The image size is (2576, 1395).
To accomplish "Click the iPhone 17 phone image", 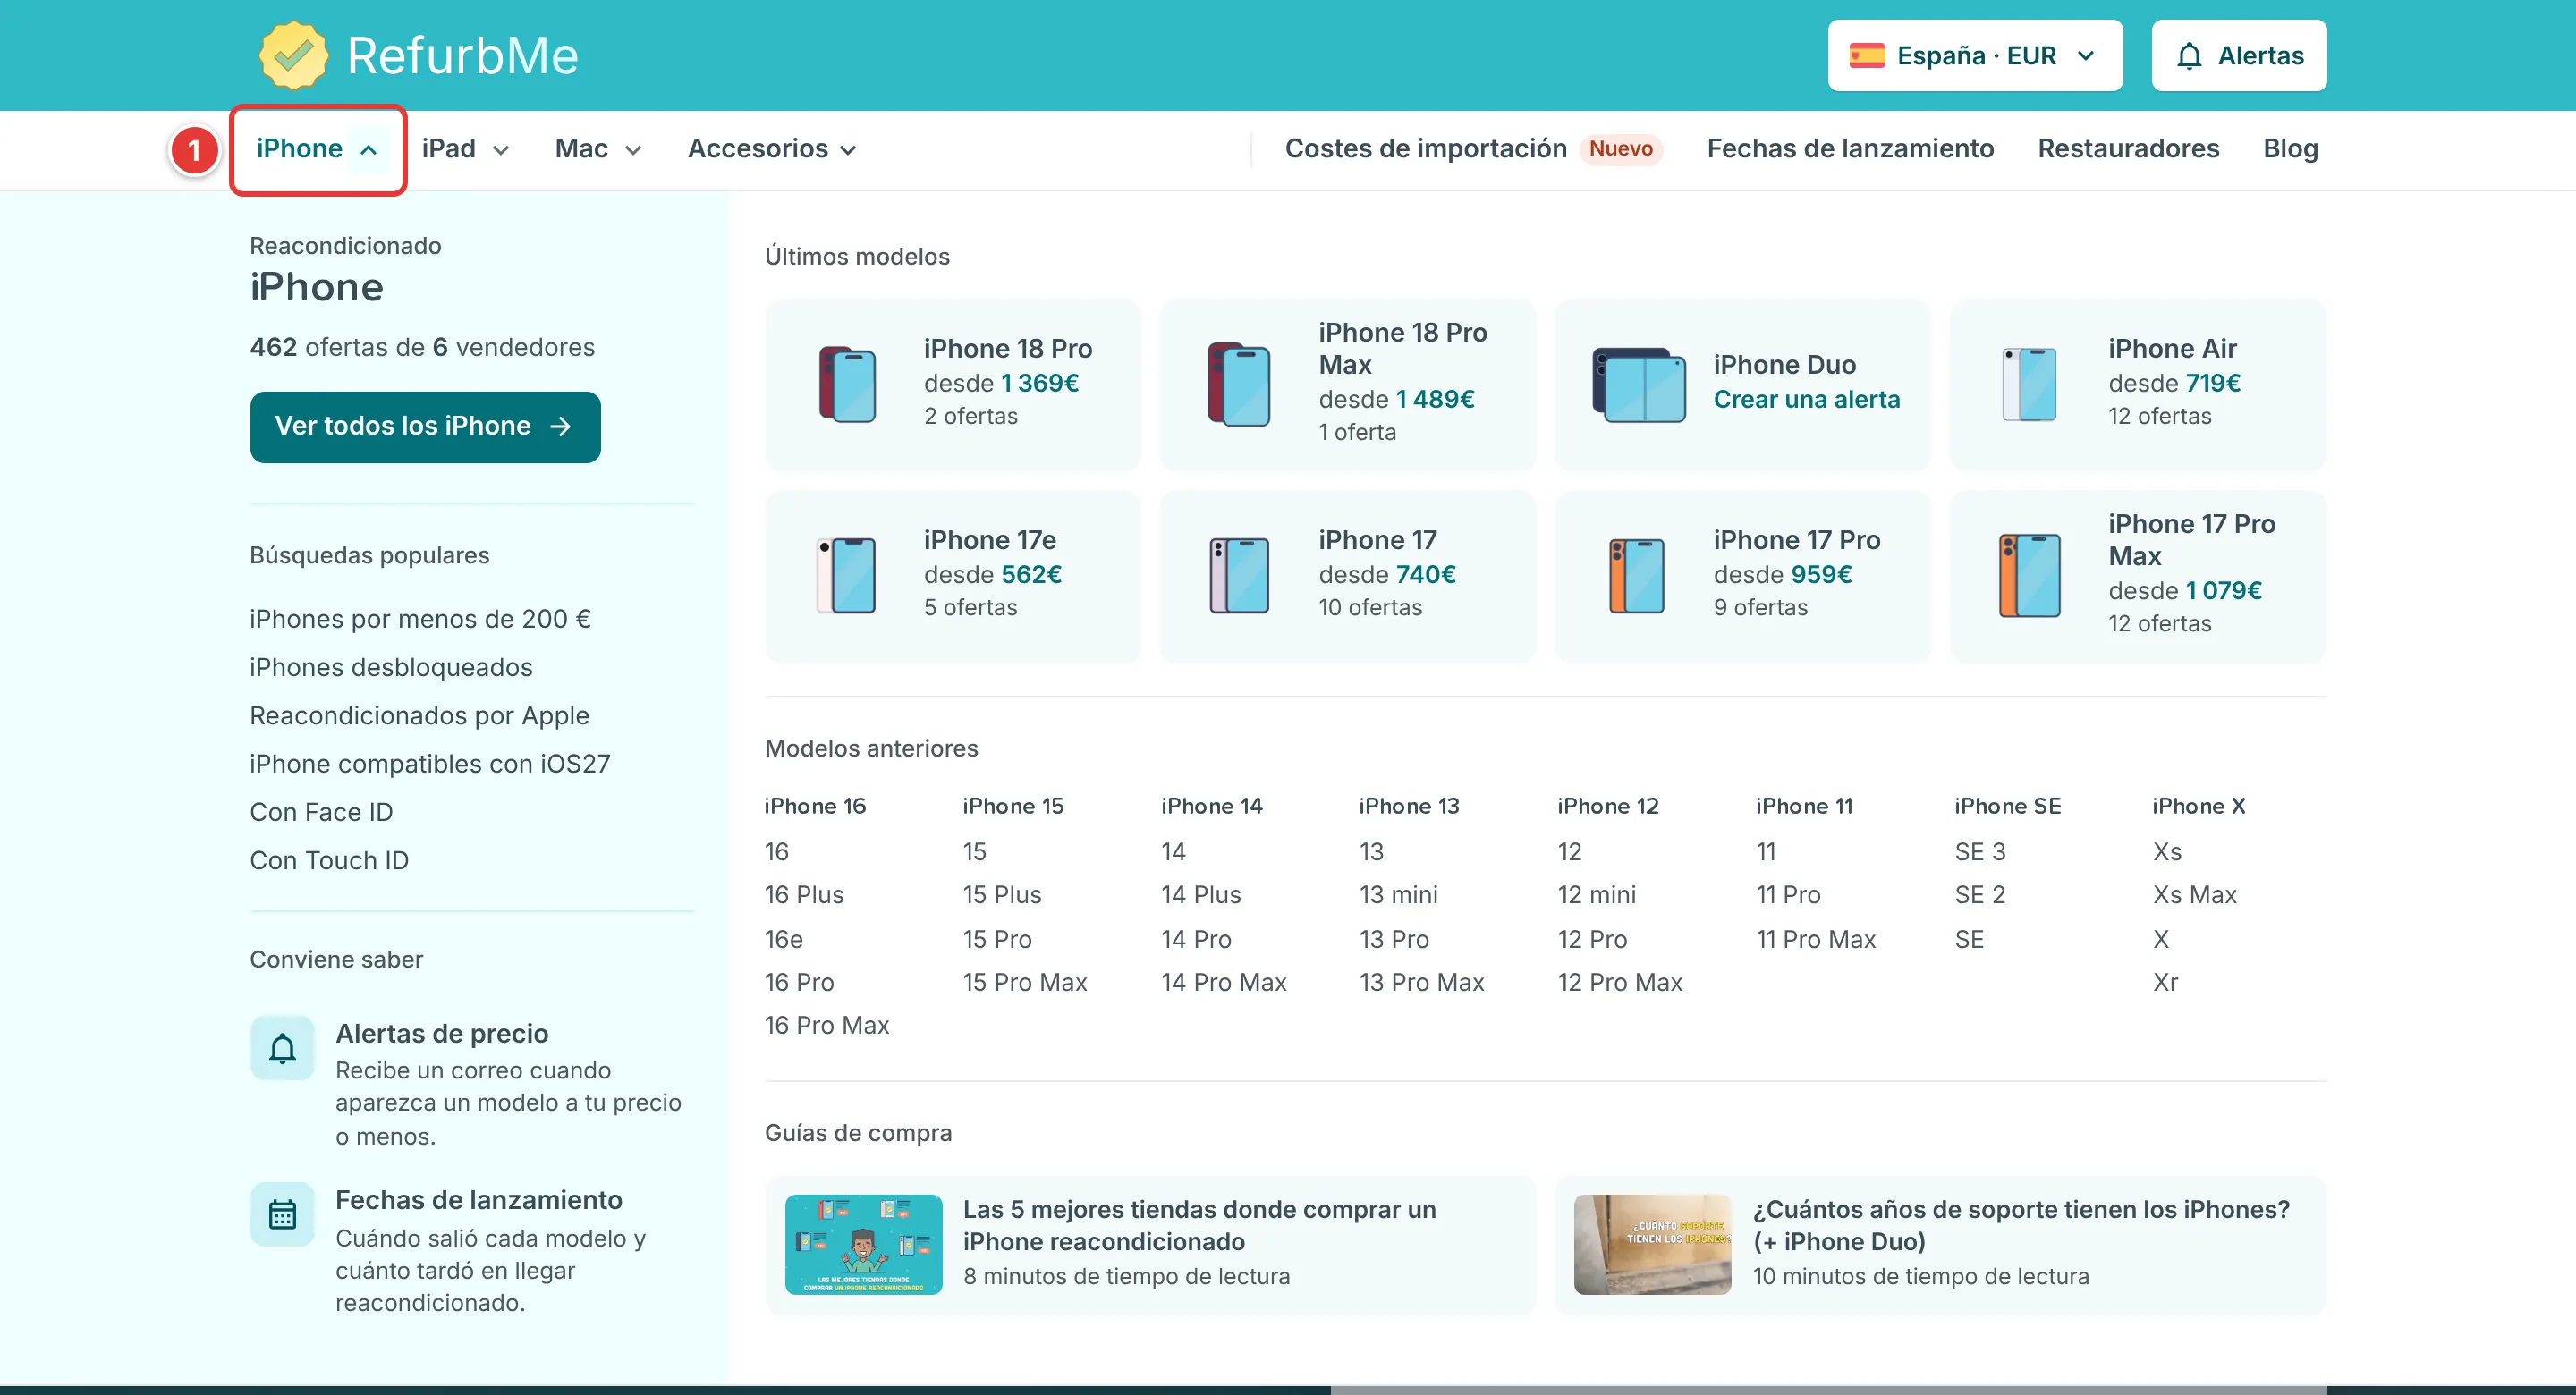I will (x=1239, y=575).
